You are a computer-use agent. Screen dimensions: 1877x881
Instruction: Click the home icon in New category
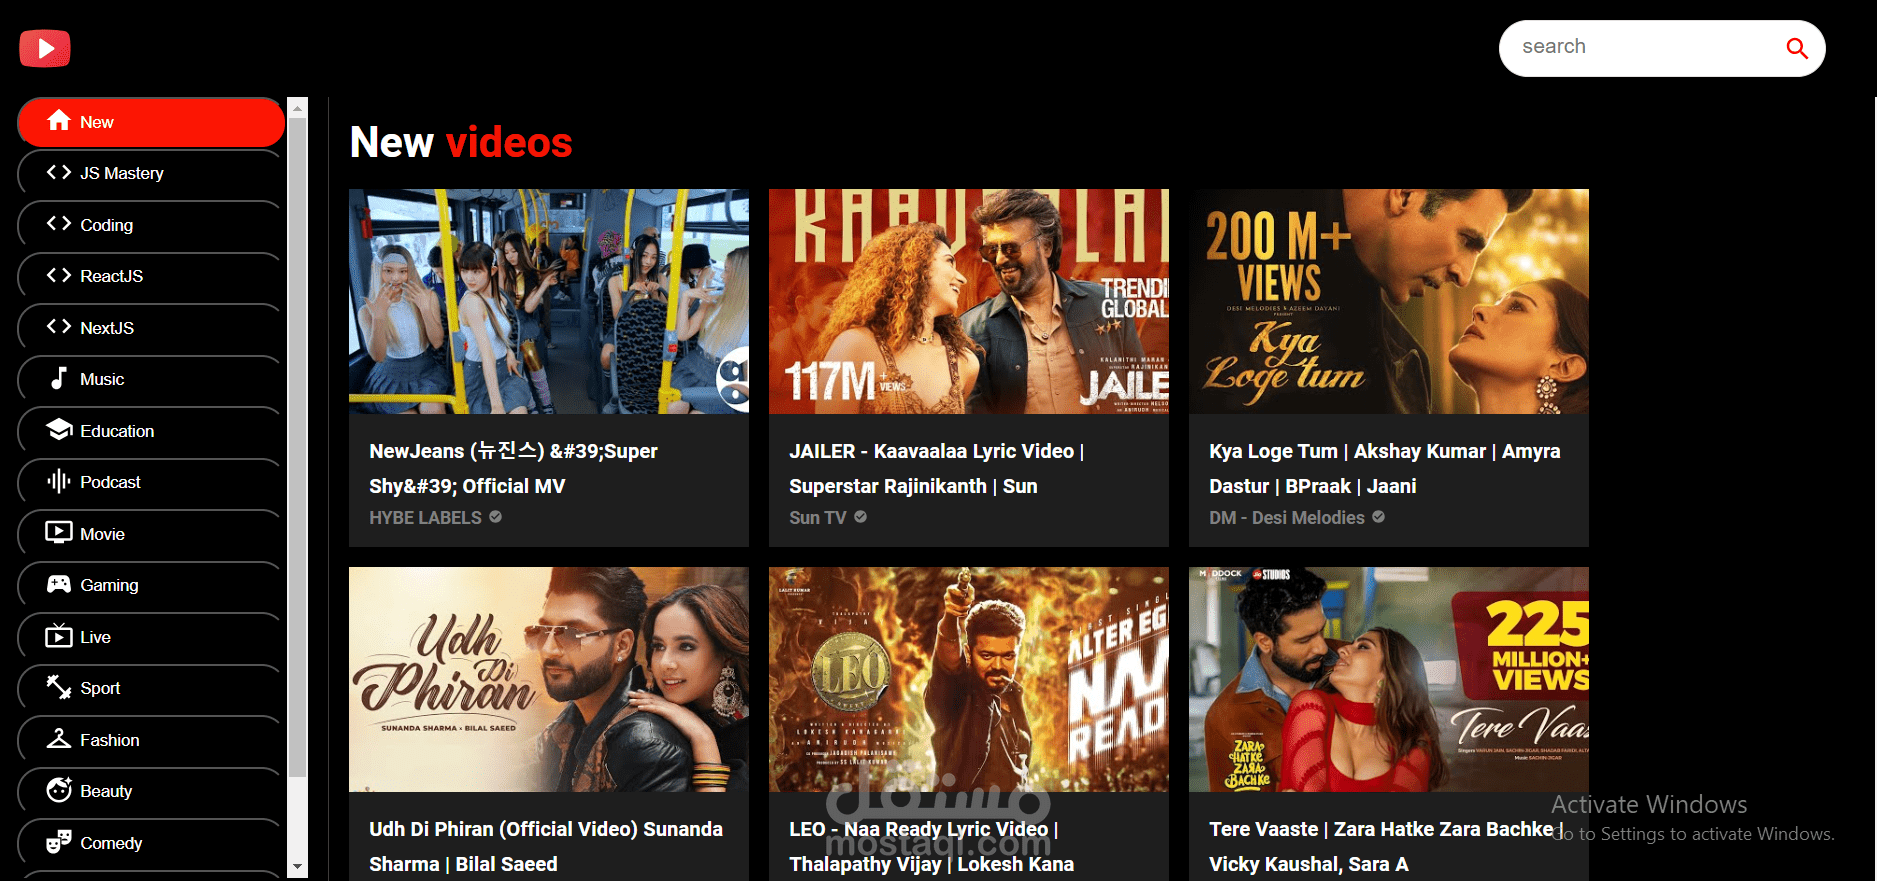click(59, 120)
